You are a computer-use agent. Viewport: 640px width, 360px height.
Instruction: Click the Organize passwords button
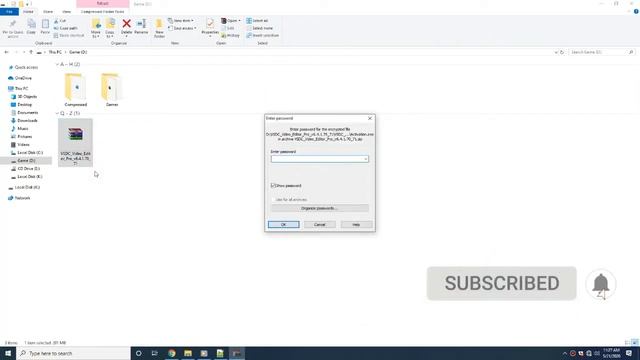(320, 209)
